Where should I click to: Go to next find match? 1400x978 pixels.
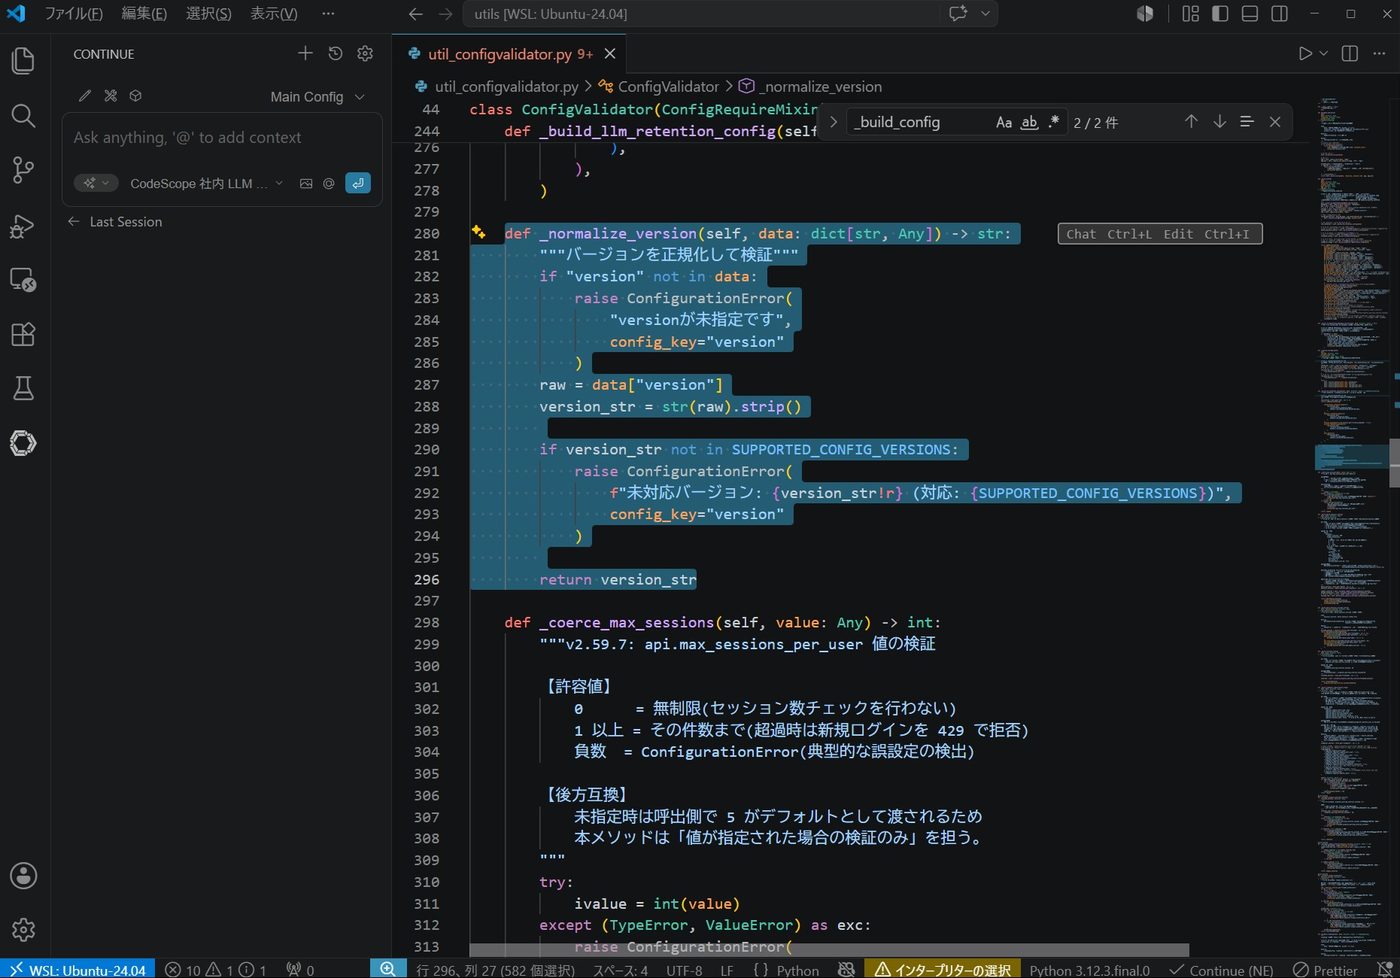click(x=1219, y=121)
